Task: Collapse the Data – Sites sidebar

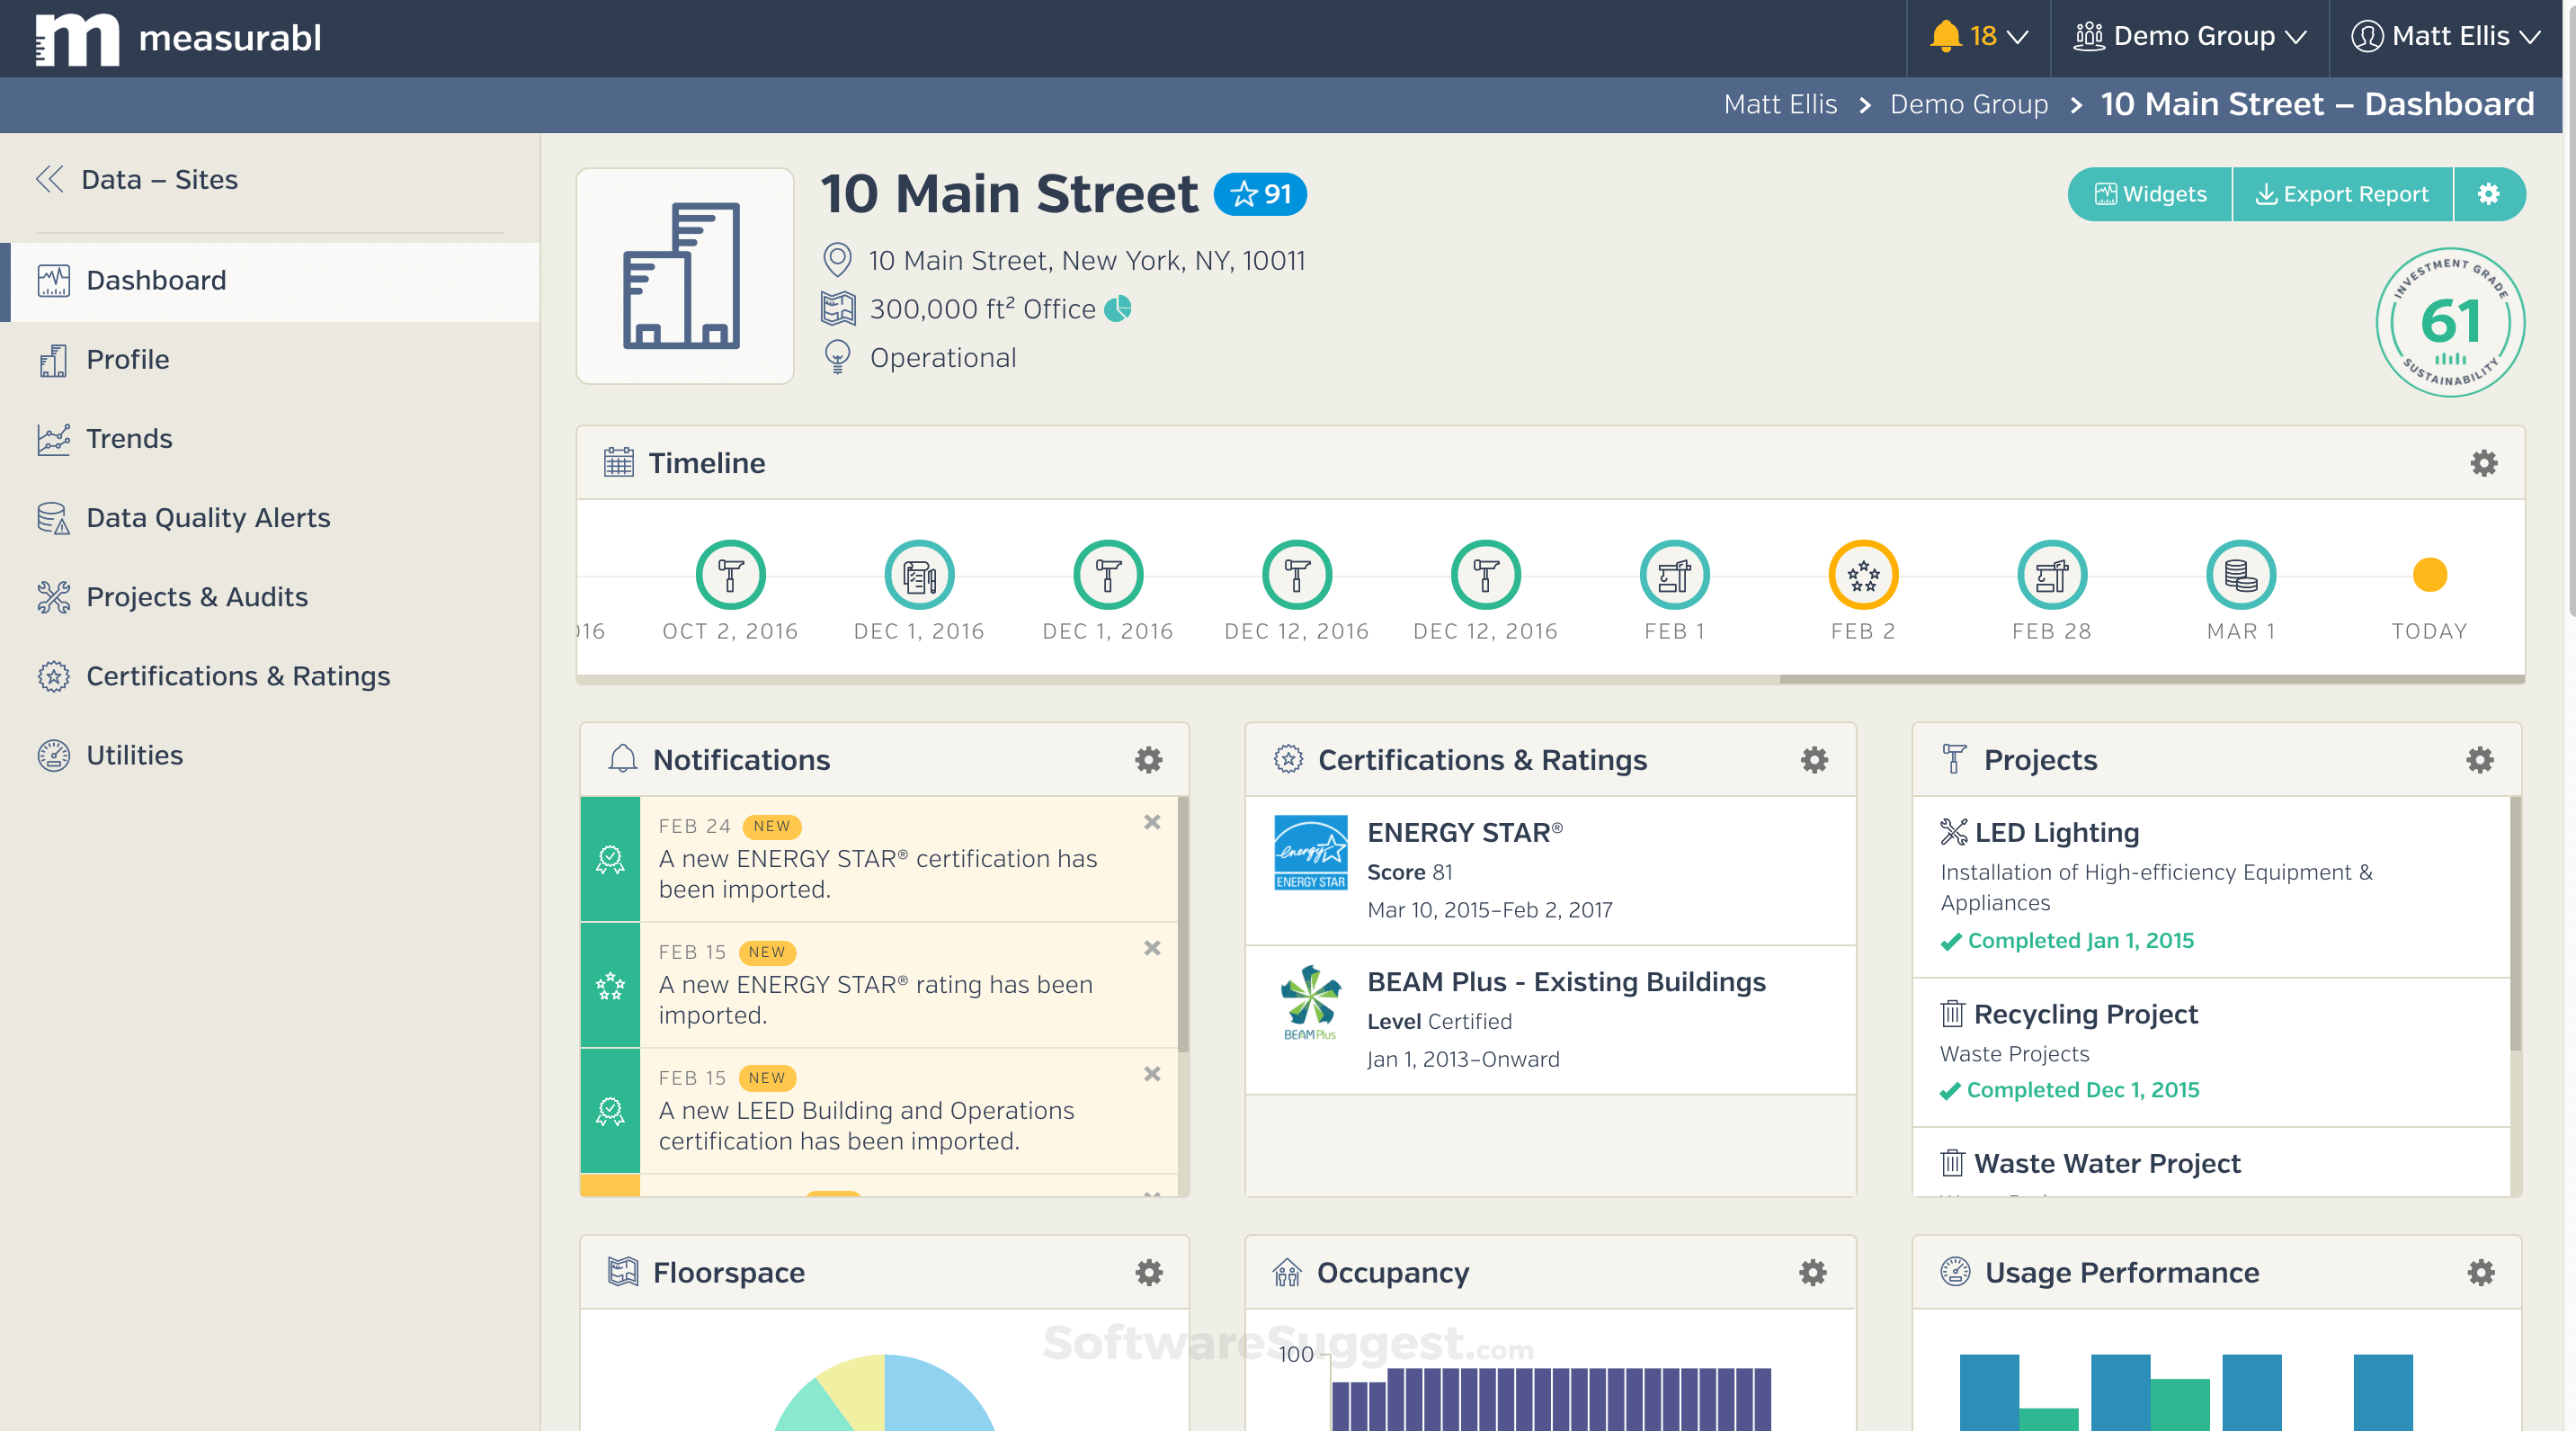Action: coord(49,179)
